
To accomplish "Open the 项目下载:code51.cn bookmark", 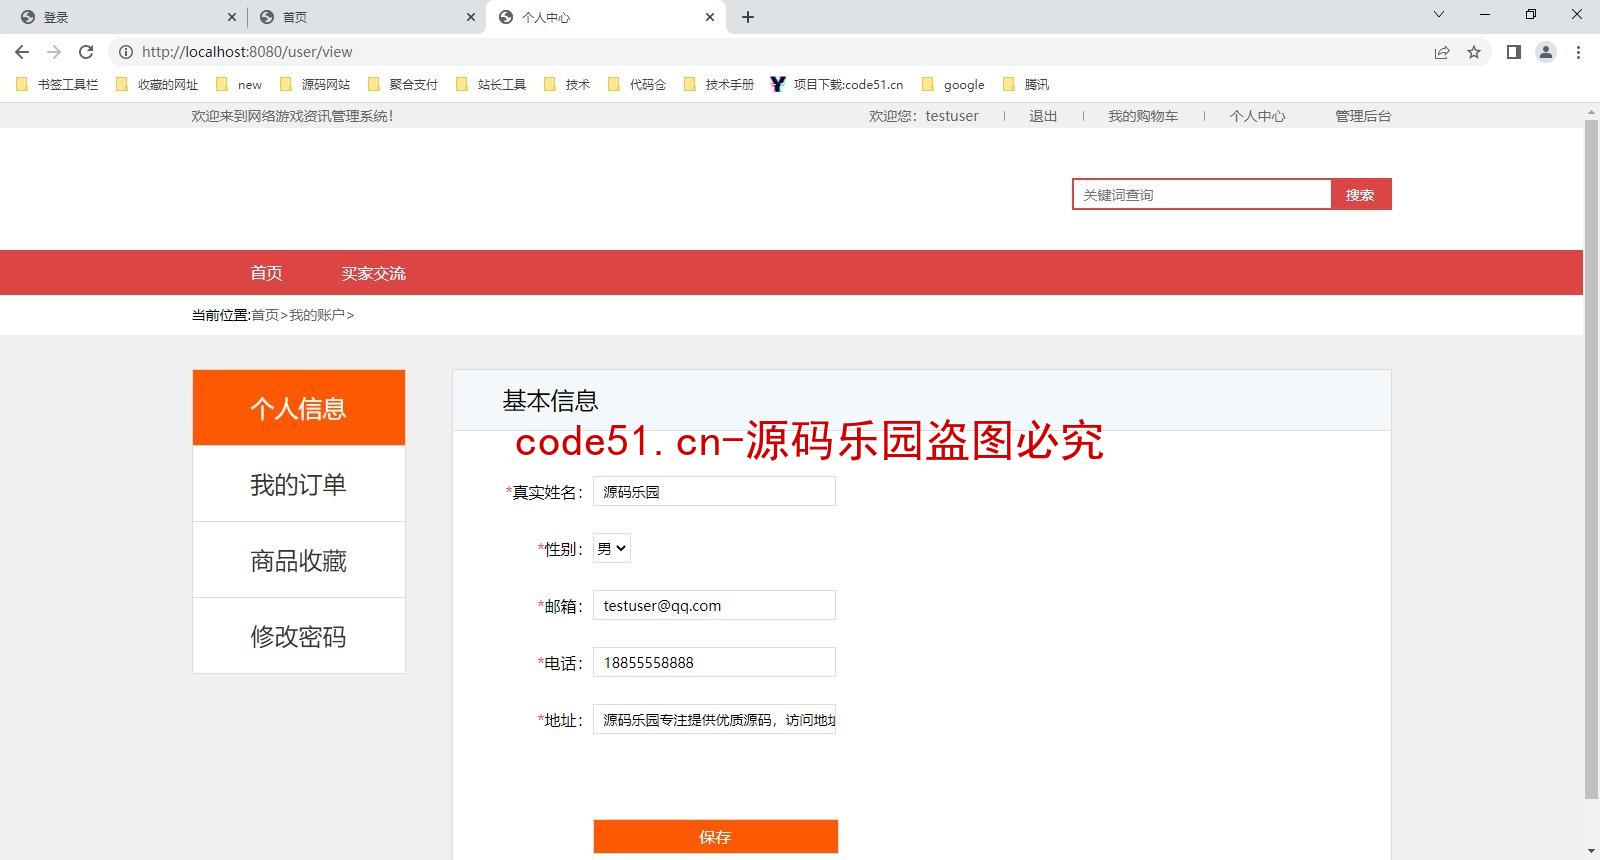I will point(837,85).
